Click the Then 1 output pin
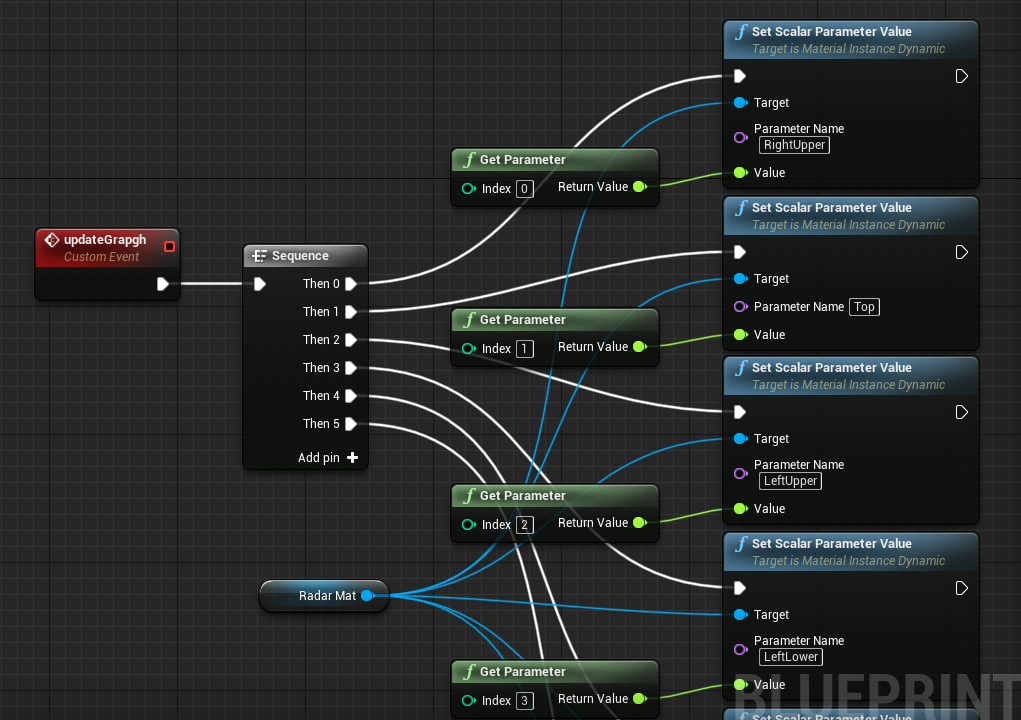This screenshot has width=1021, height=720. [x=351, y=312]
